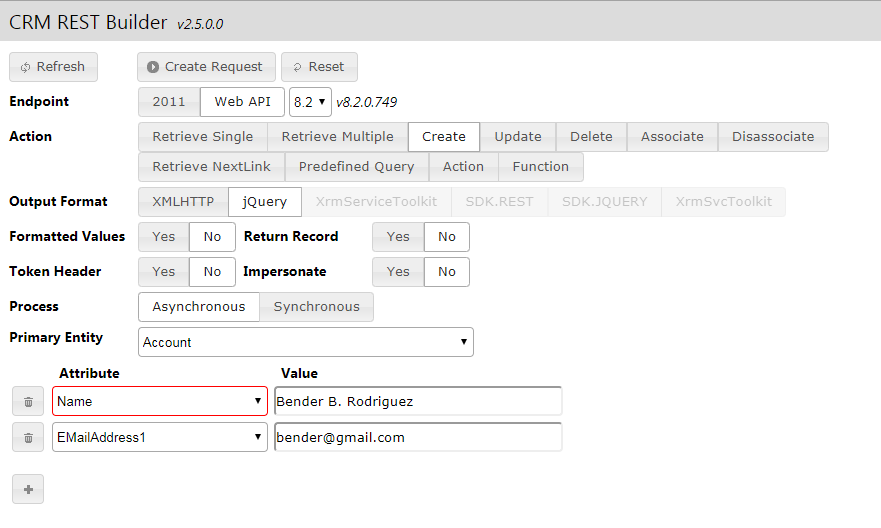Select Synchronous process mode

coord(316,307)
